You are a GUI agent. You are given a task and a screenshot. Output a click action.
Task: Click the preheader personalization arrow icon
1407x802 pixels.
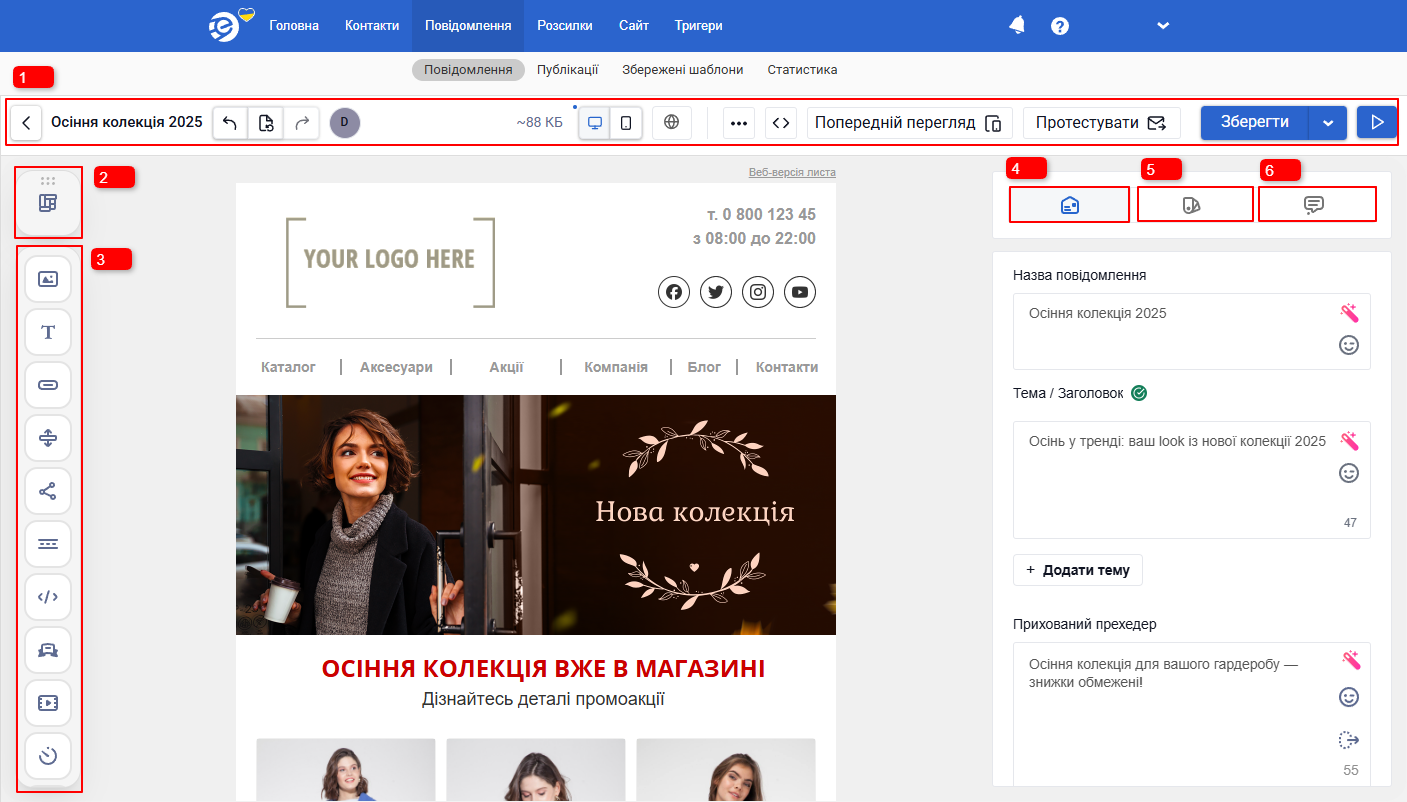1349,740
